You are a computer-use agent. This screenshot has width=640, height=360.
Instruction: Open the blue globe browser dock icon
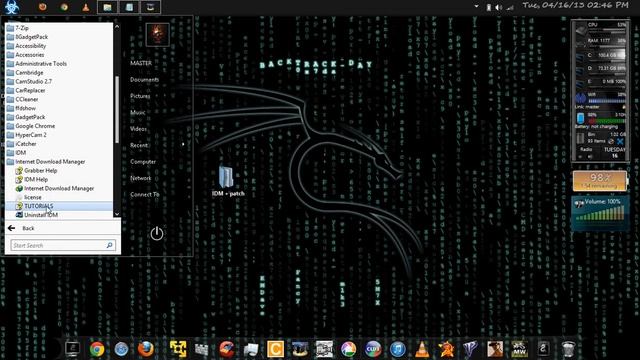point(121,349)
